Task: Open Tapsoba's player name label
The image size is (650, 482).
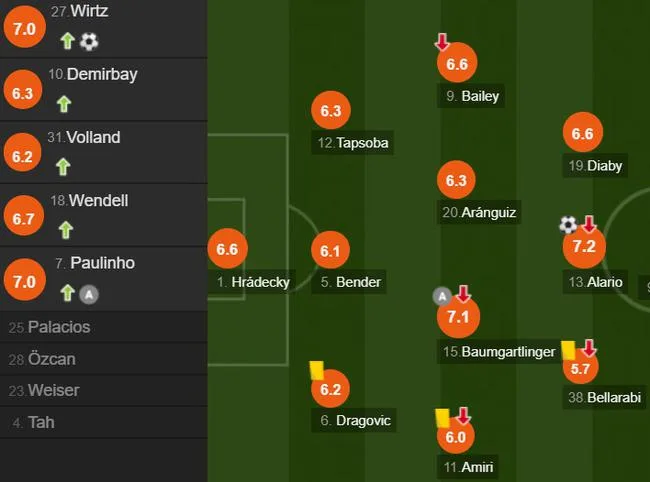Action: (352, 143)
